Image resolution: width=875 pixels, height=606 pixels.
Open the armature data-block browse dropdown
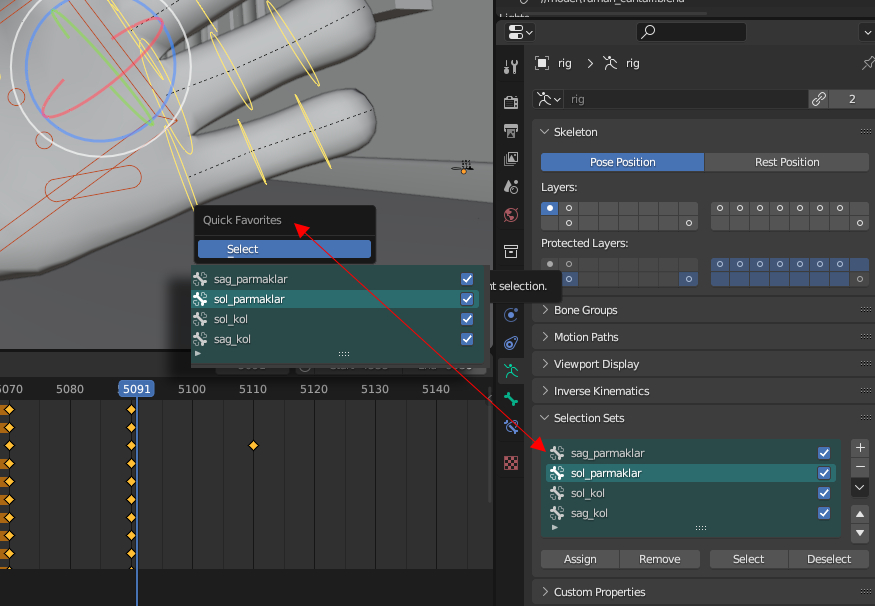point(548,99)
